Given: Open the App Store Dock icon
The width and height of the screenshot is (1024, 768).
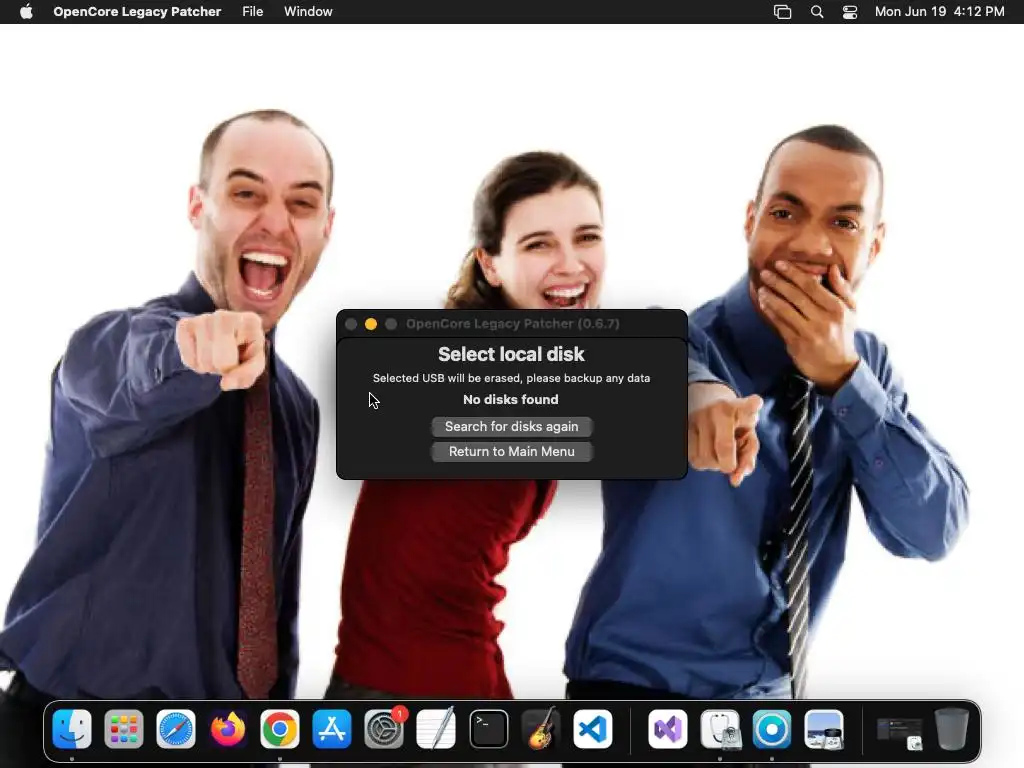Looking at the screenshot, I should click(332, 729).
